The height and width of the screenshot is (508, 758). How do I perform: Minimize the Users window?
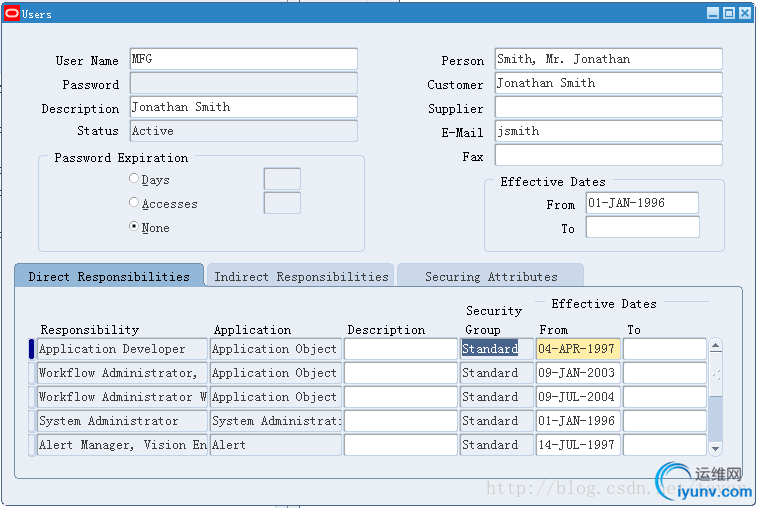click(x=713, y=13)
